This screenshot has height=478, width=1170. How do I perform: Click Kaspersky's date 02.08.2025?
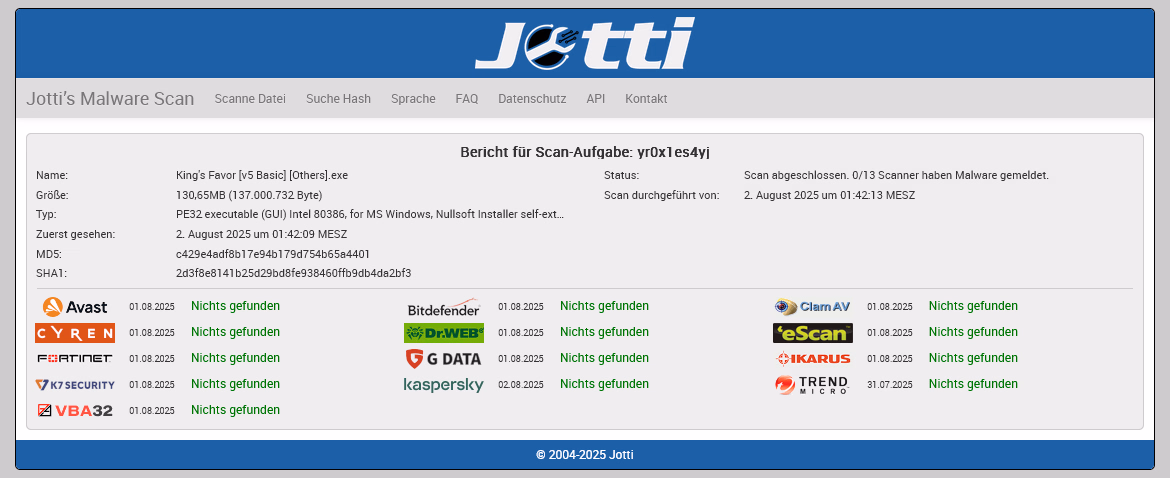pyautogui.click(x=521, y=385)
